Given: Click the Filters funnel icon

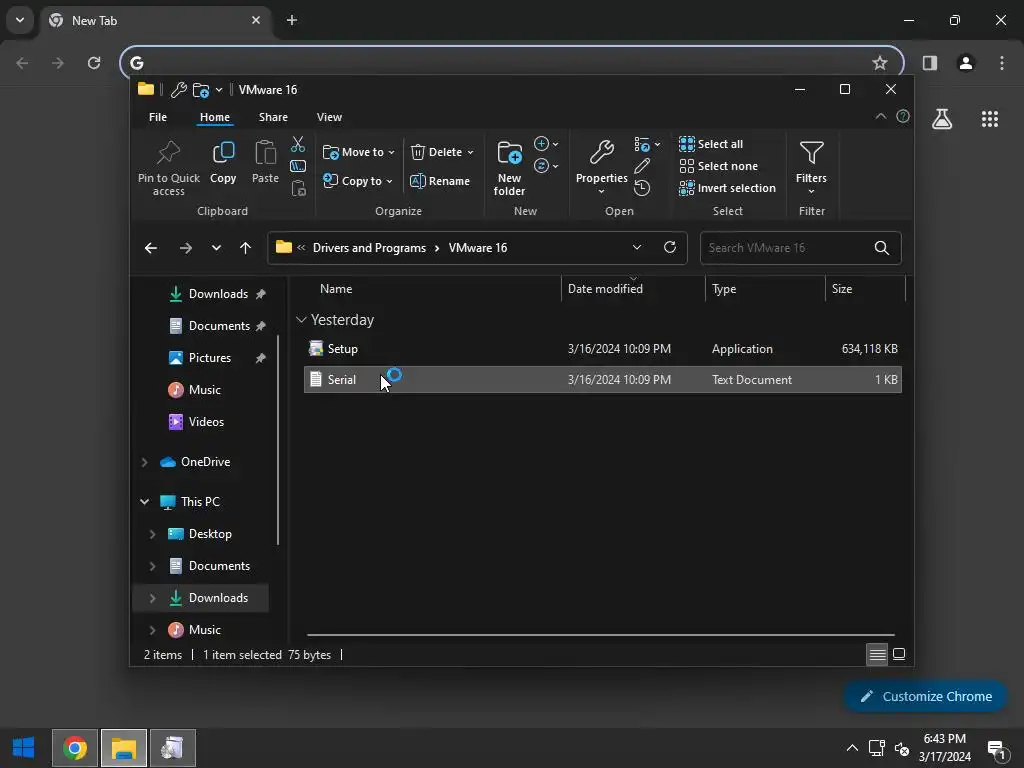Looking at the screenshot, I should coord(811,153).
